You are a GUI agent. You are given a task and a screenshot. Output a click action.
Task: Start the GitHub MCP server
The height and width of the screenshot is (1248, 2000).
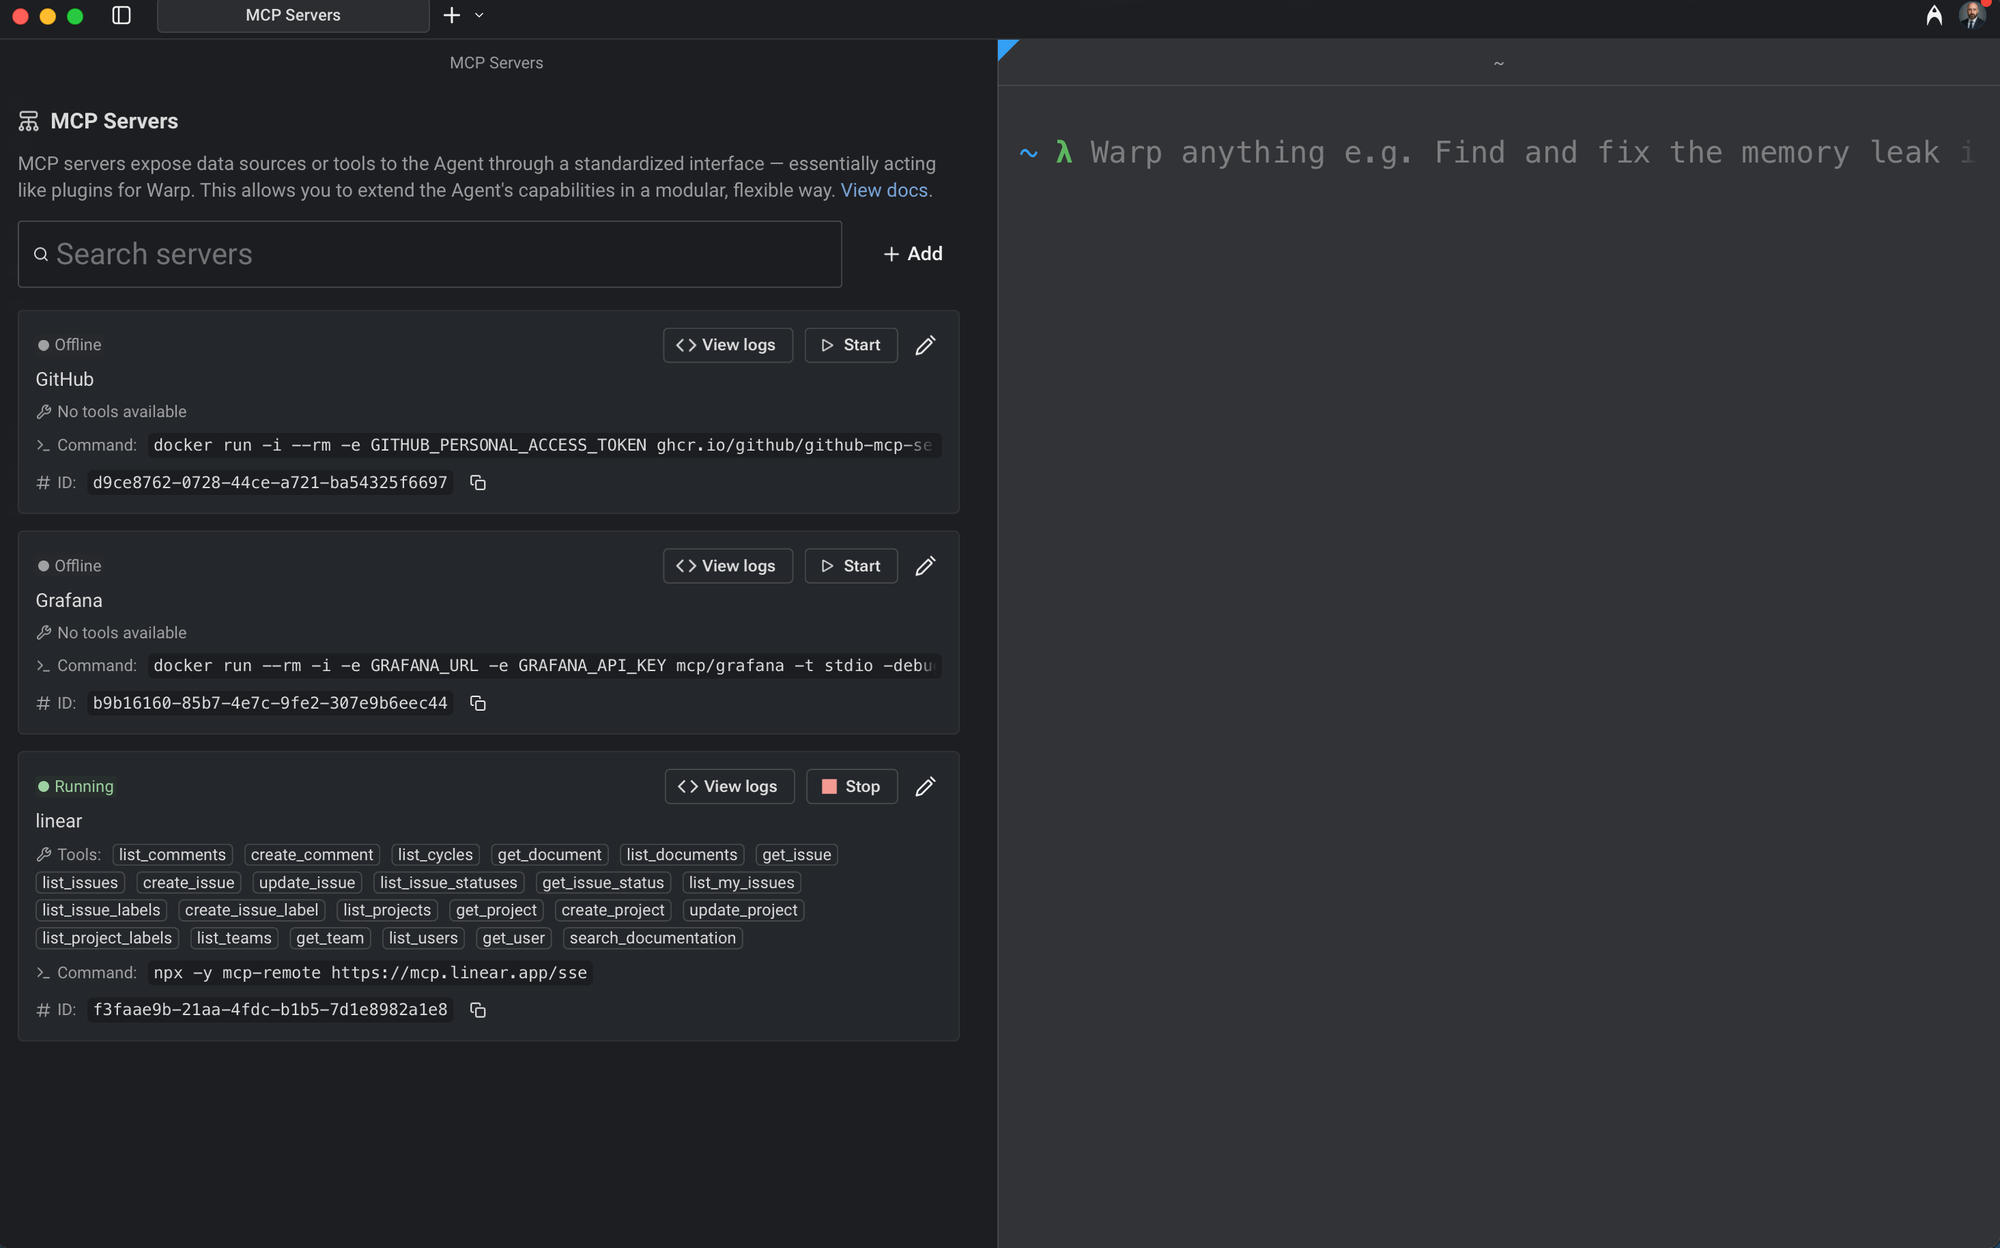click(x=851, y=345)
